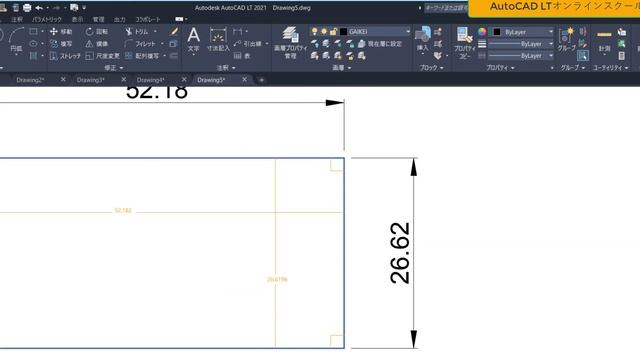This screenshot has height=360, width=640.
Task: Open the 出力 ribbon tab
Action: [120, 19]
